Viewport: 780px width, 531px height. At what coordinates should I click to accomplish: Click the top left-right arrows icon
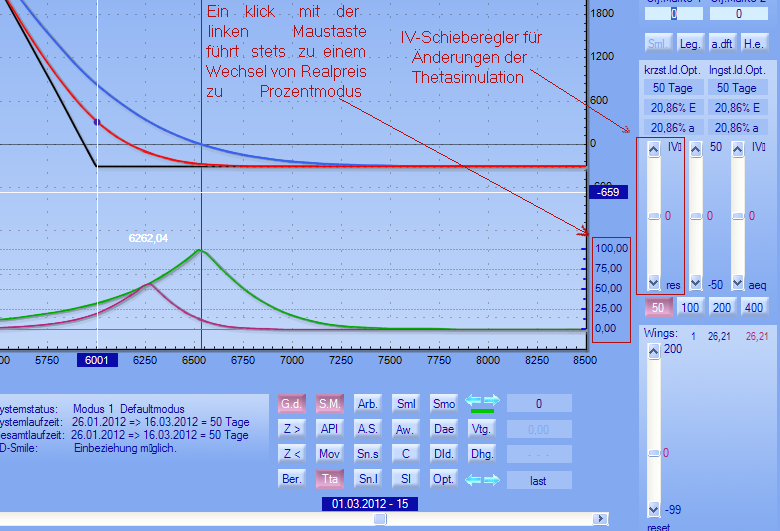coord(482,403)
